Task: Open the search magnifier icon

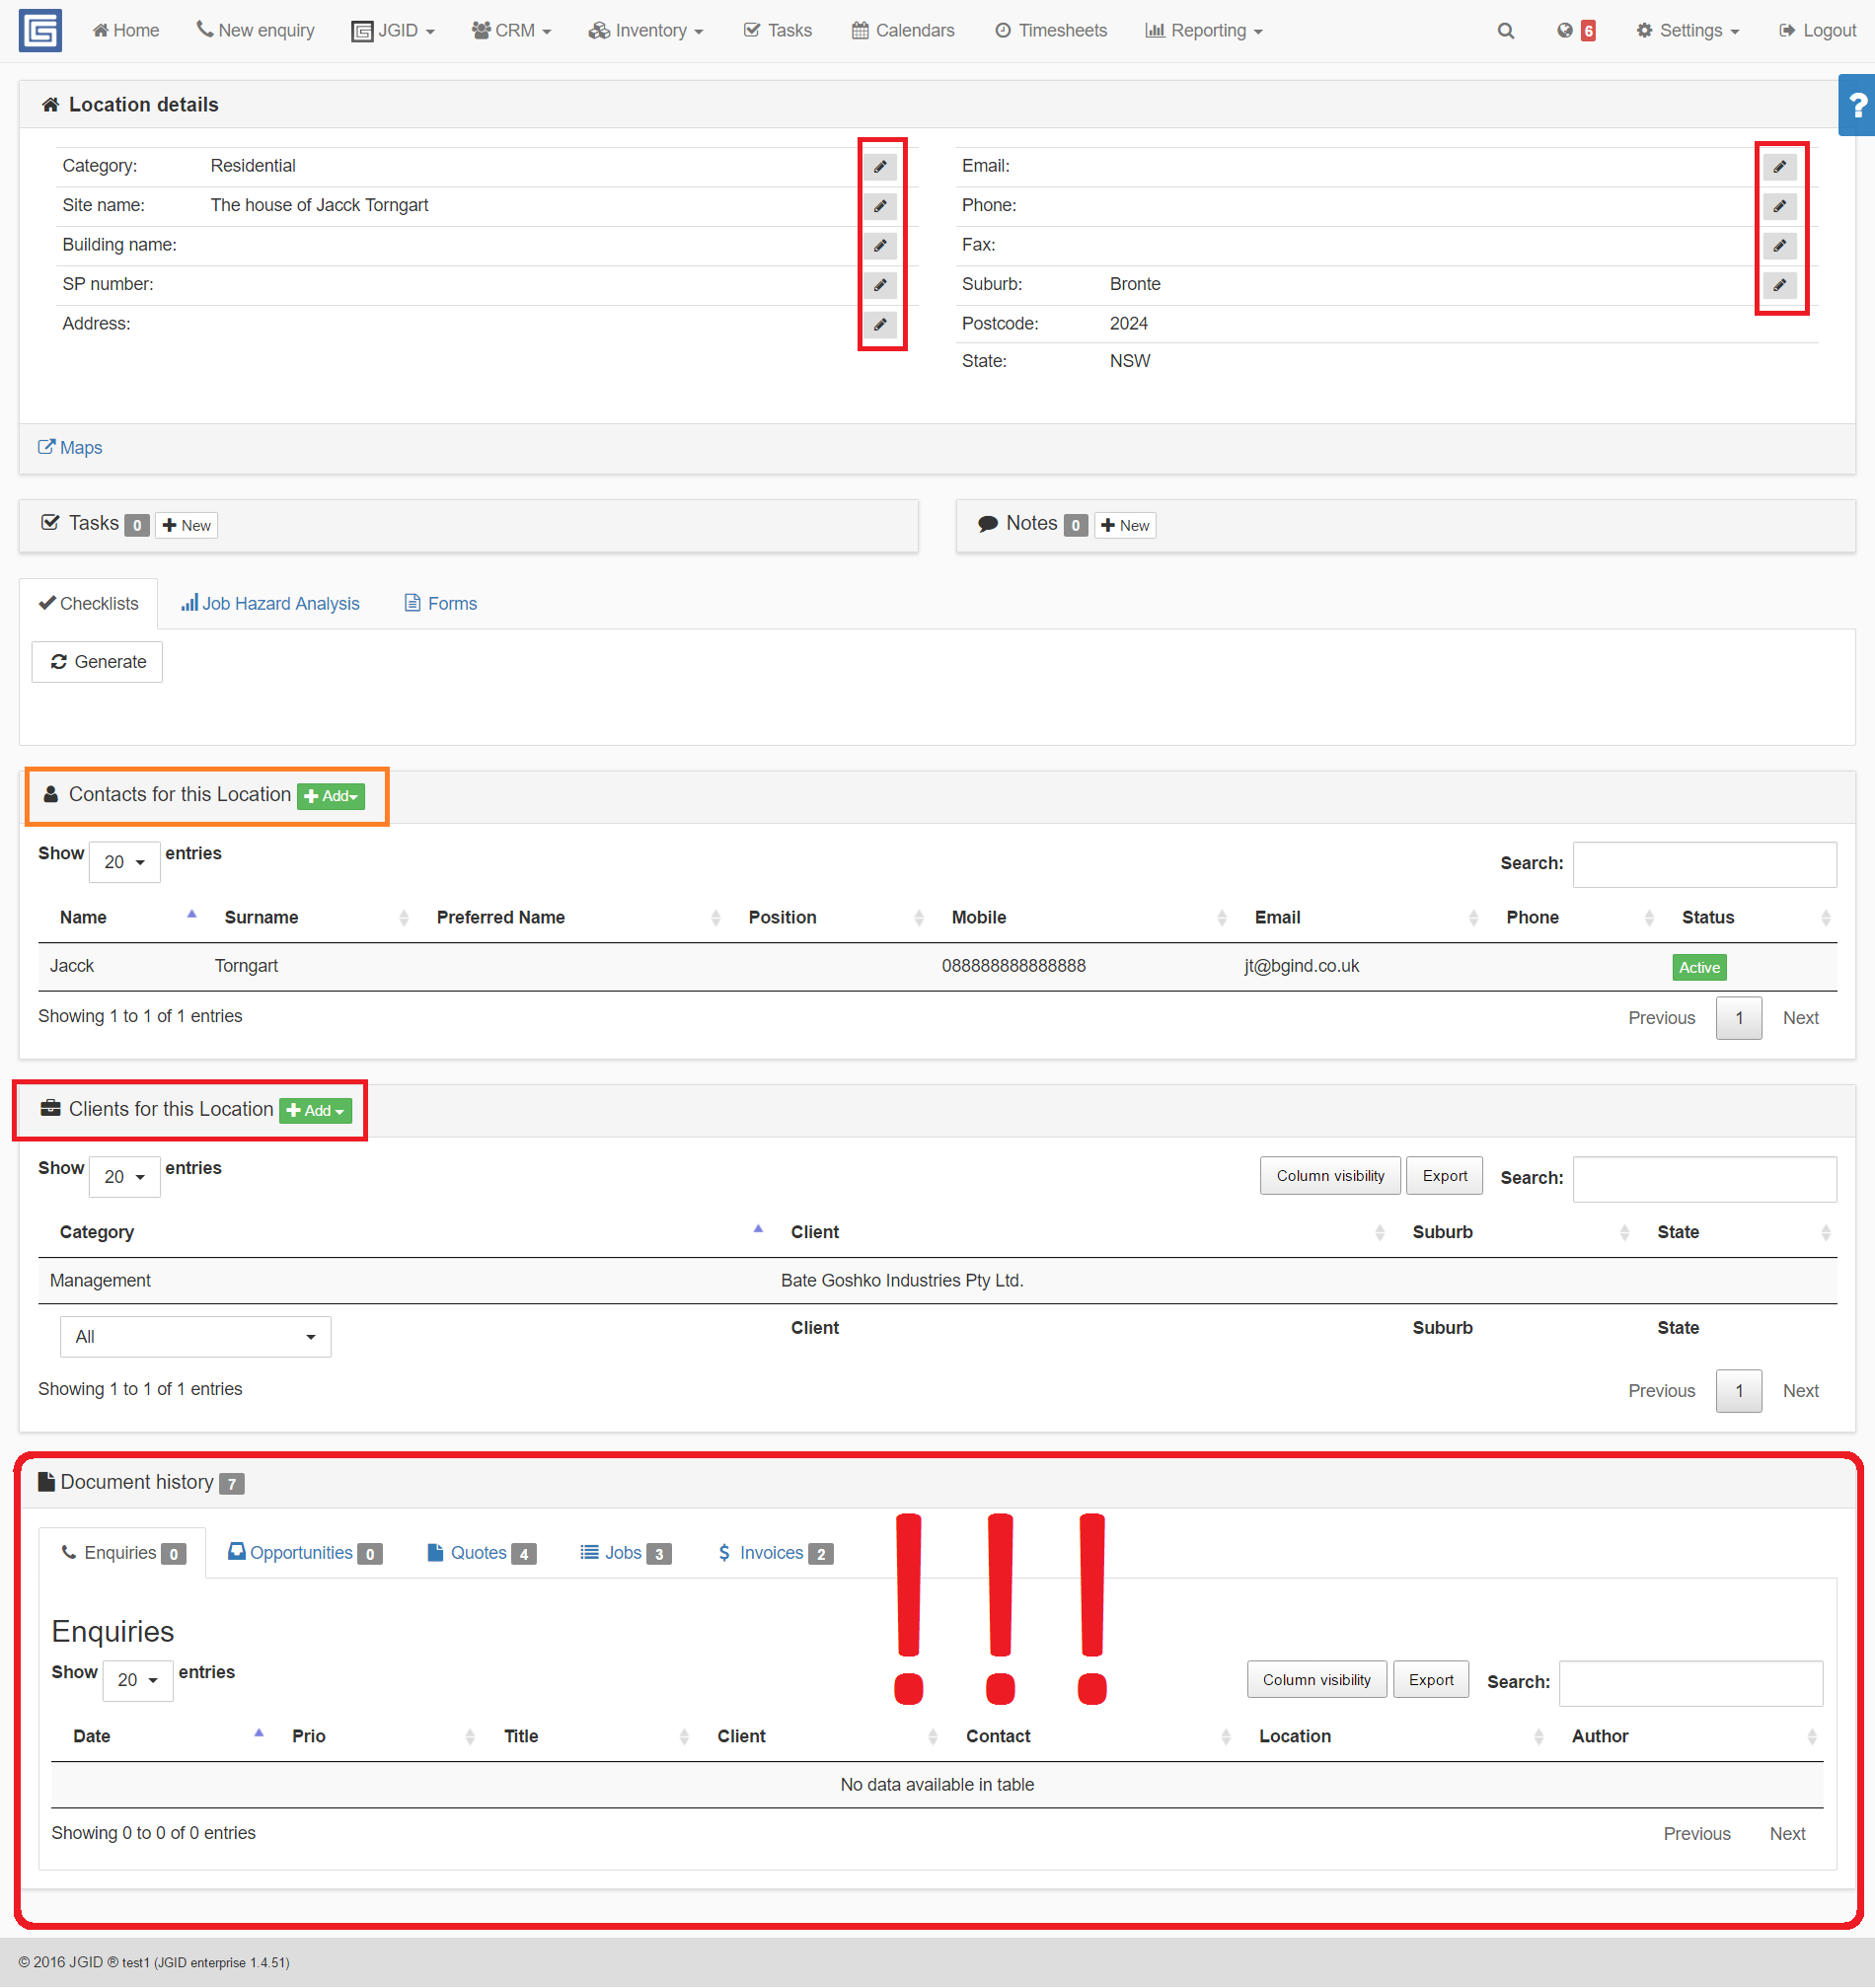Action: pos(1506,31)
